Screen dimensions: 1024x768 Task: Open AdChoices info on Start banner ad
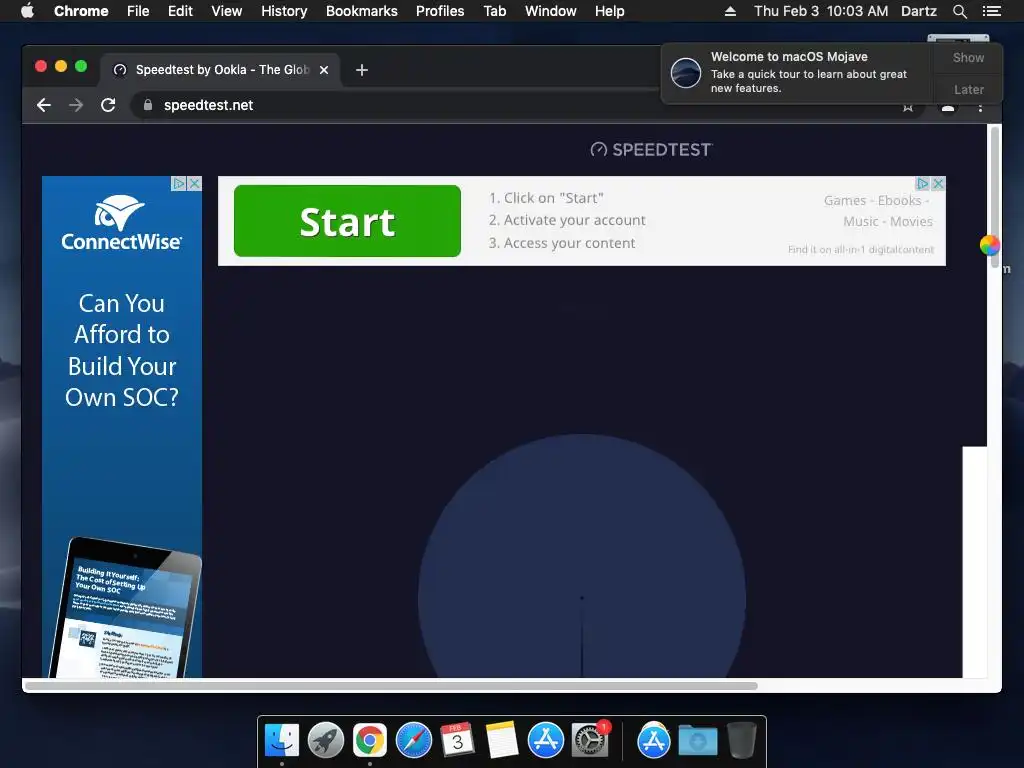(x=923, y=184)
